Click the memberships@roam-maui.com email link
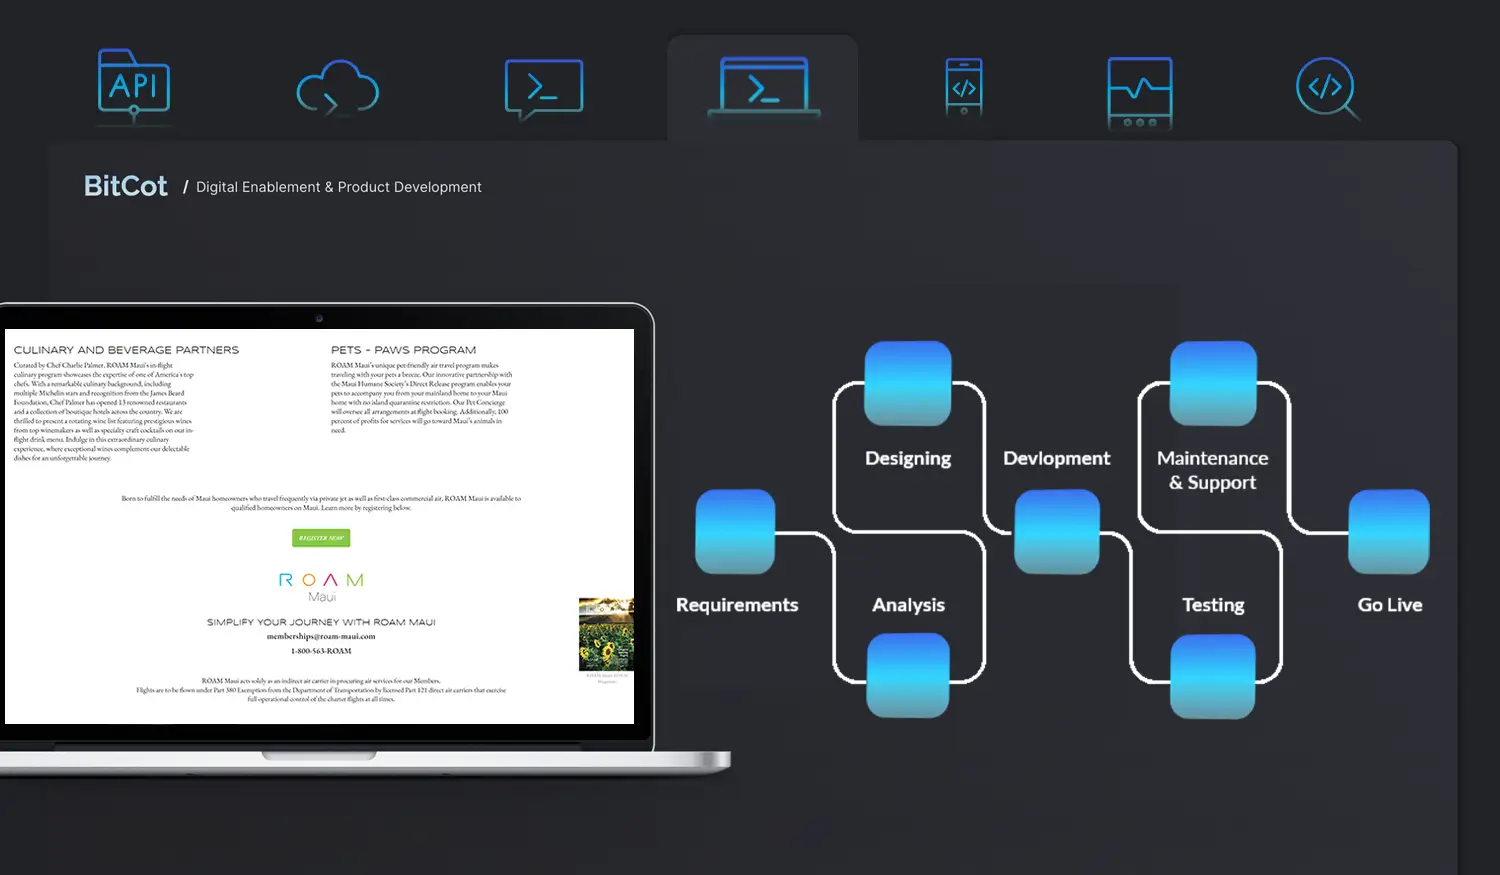Viewport: 1500px width, 875px height. point(321,636)
